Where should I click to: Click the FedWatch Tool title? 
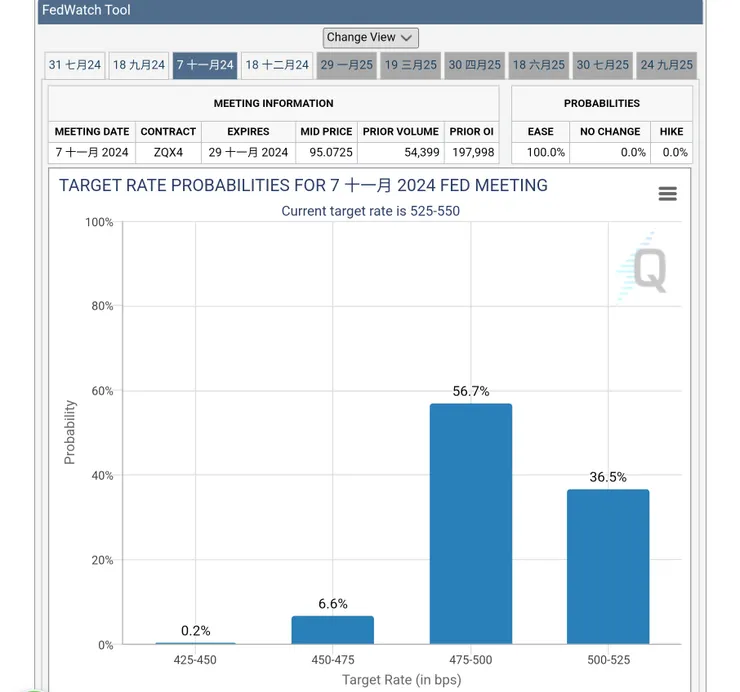(x=86, y=10)
